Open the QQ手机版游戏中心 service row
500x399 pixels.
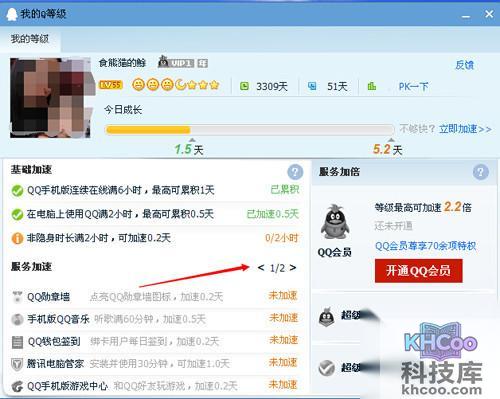tap(155, 386)
